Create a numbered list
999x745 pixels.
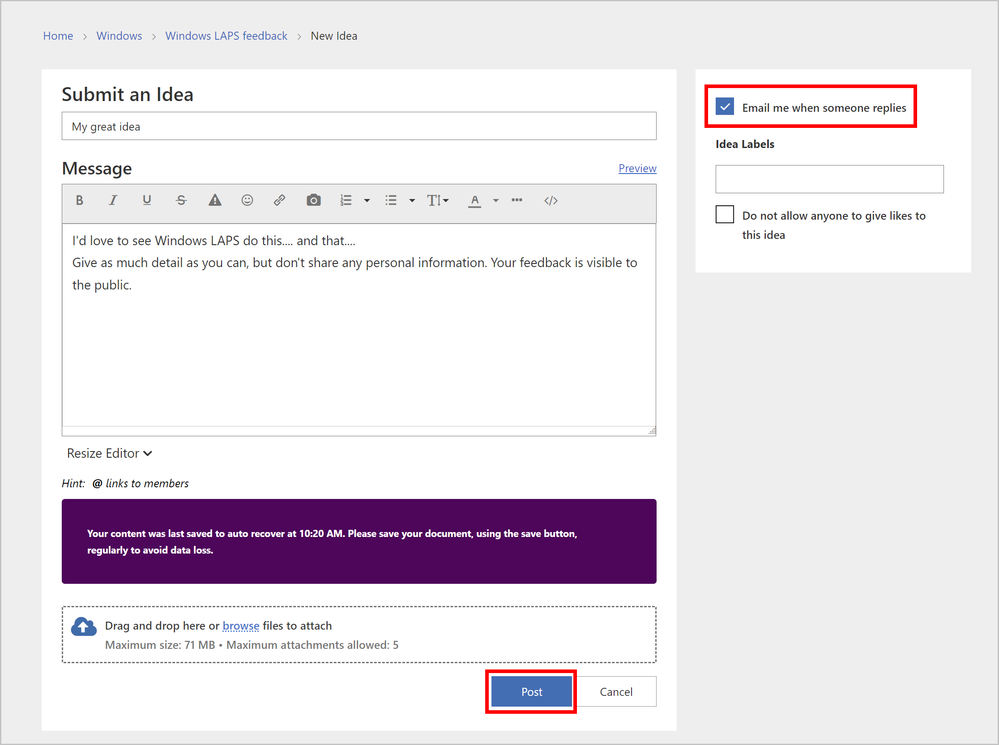pos(346,201)
